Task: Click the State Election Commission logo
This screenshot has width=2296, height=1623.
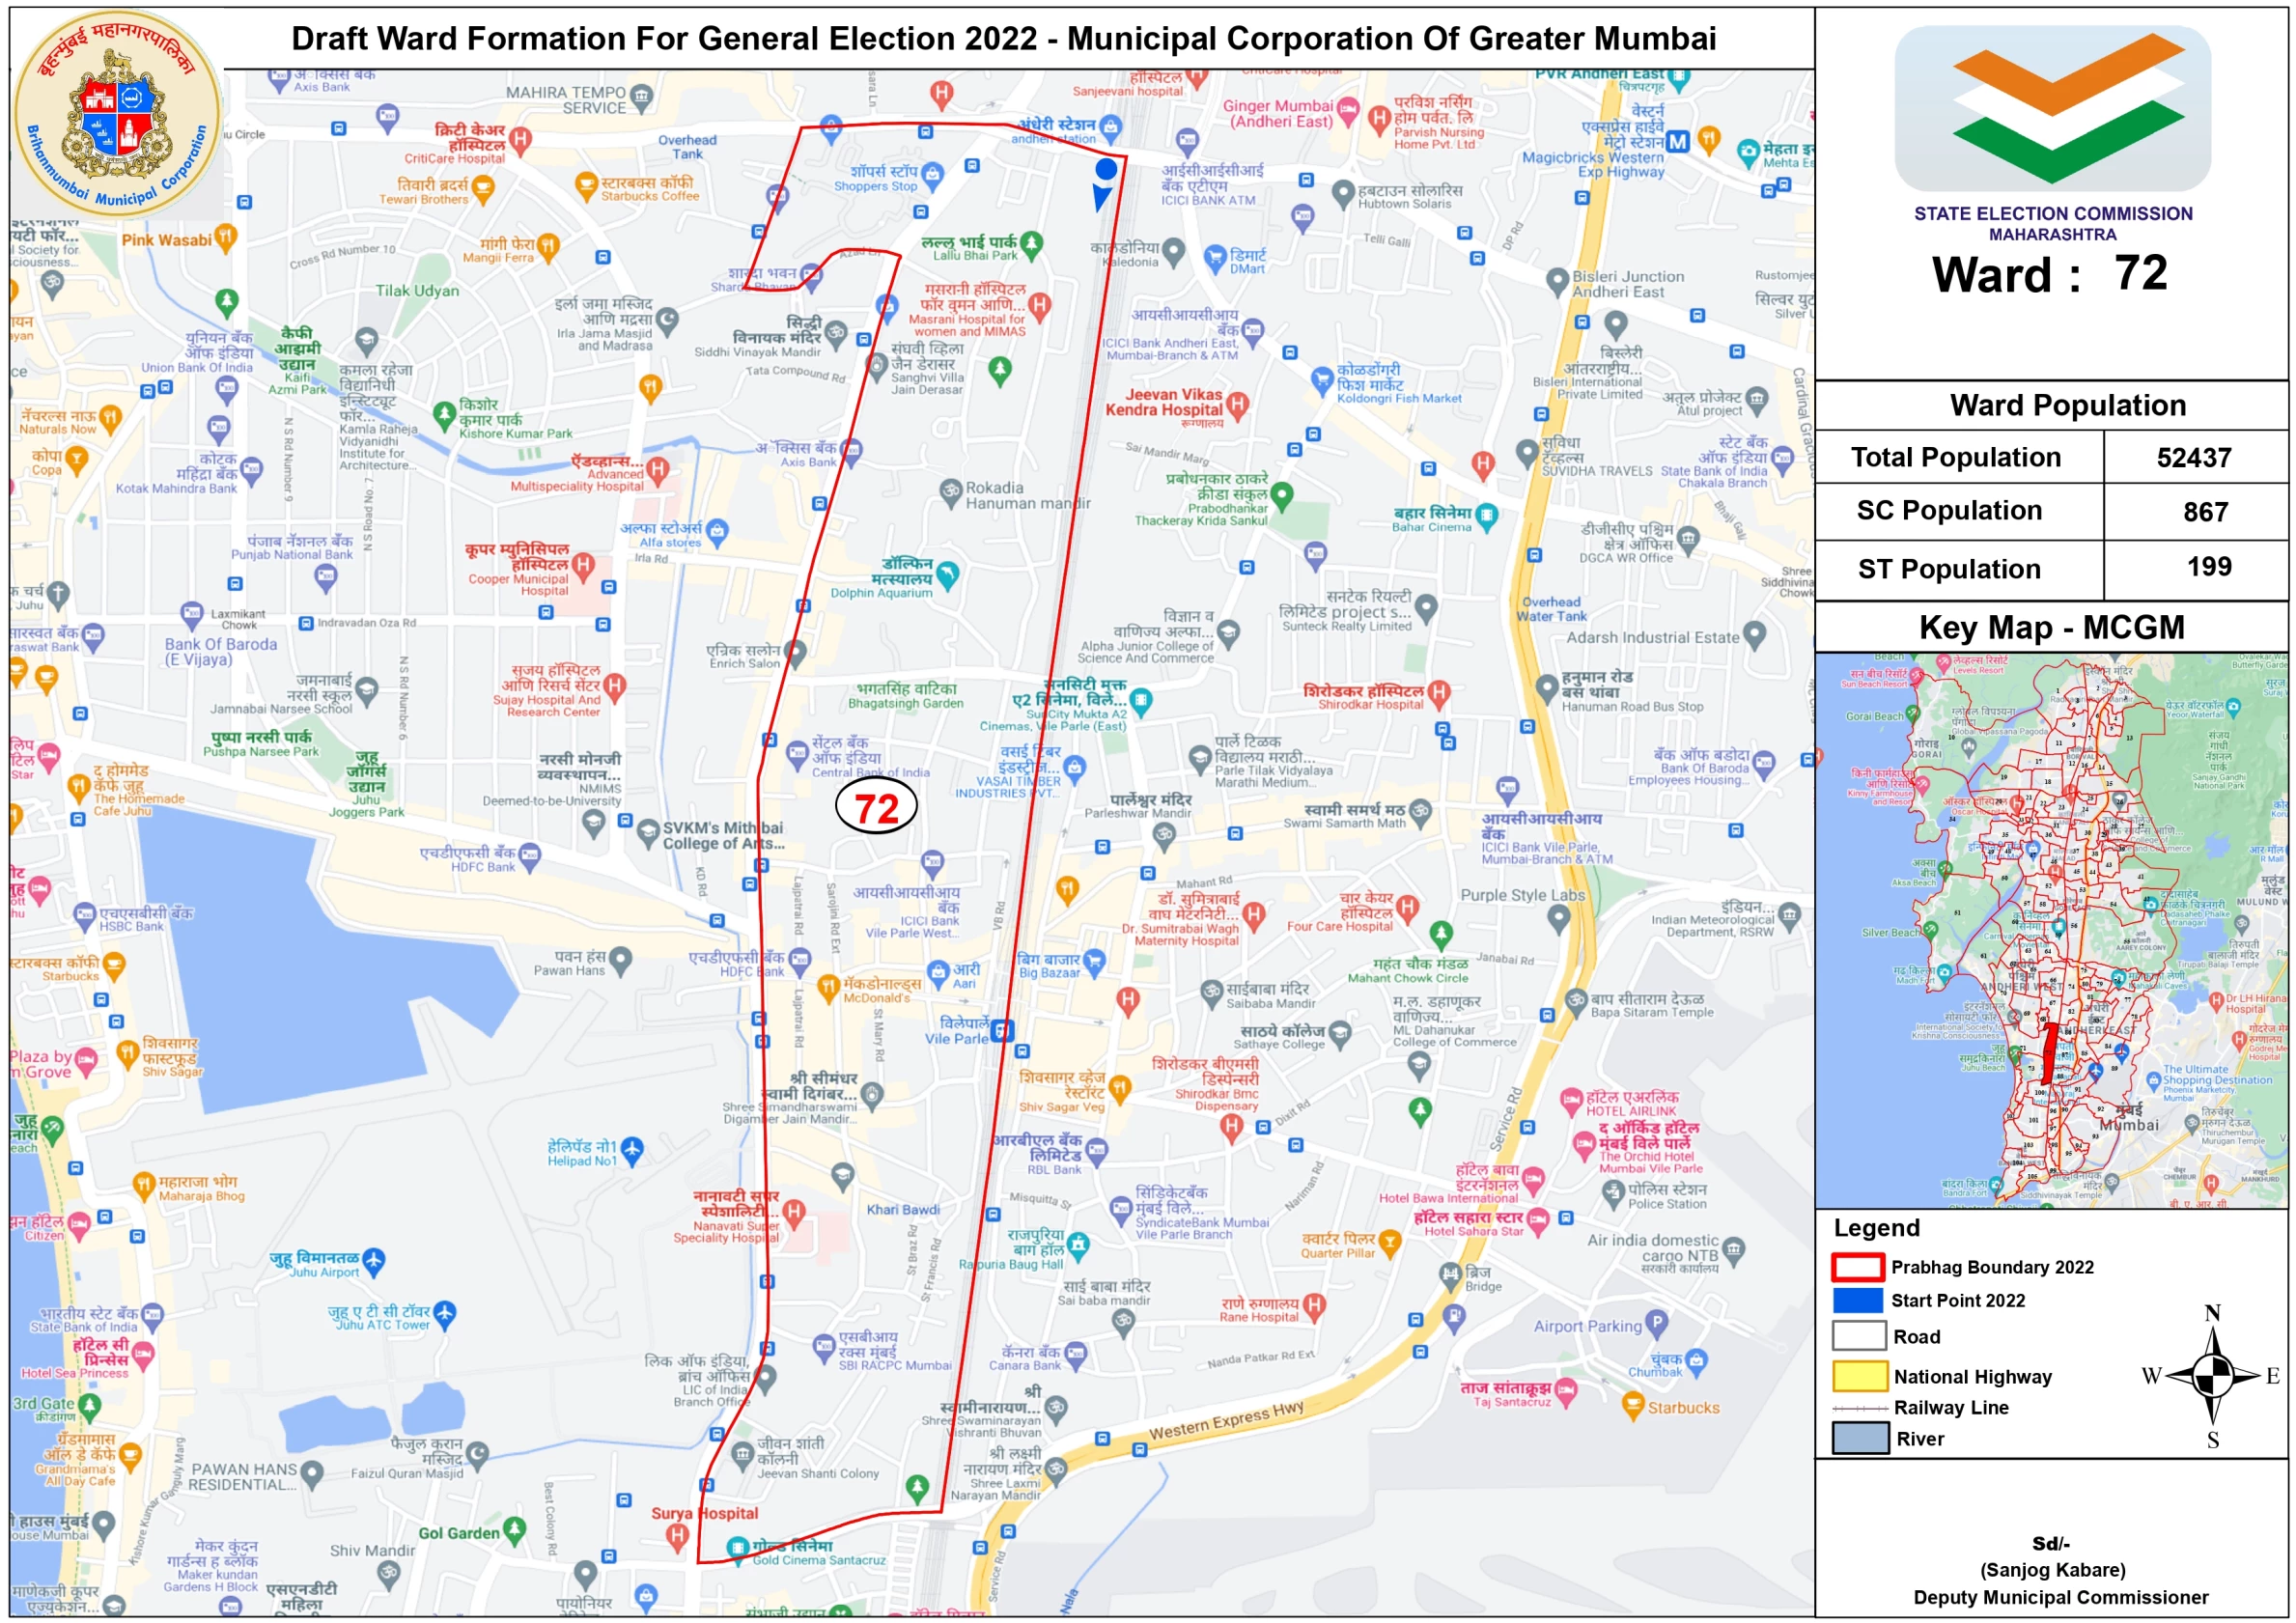Action: point(2052,110)
